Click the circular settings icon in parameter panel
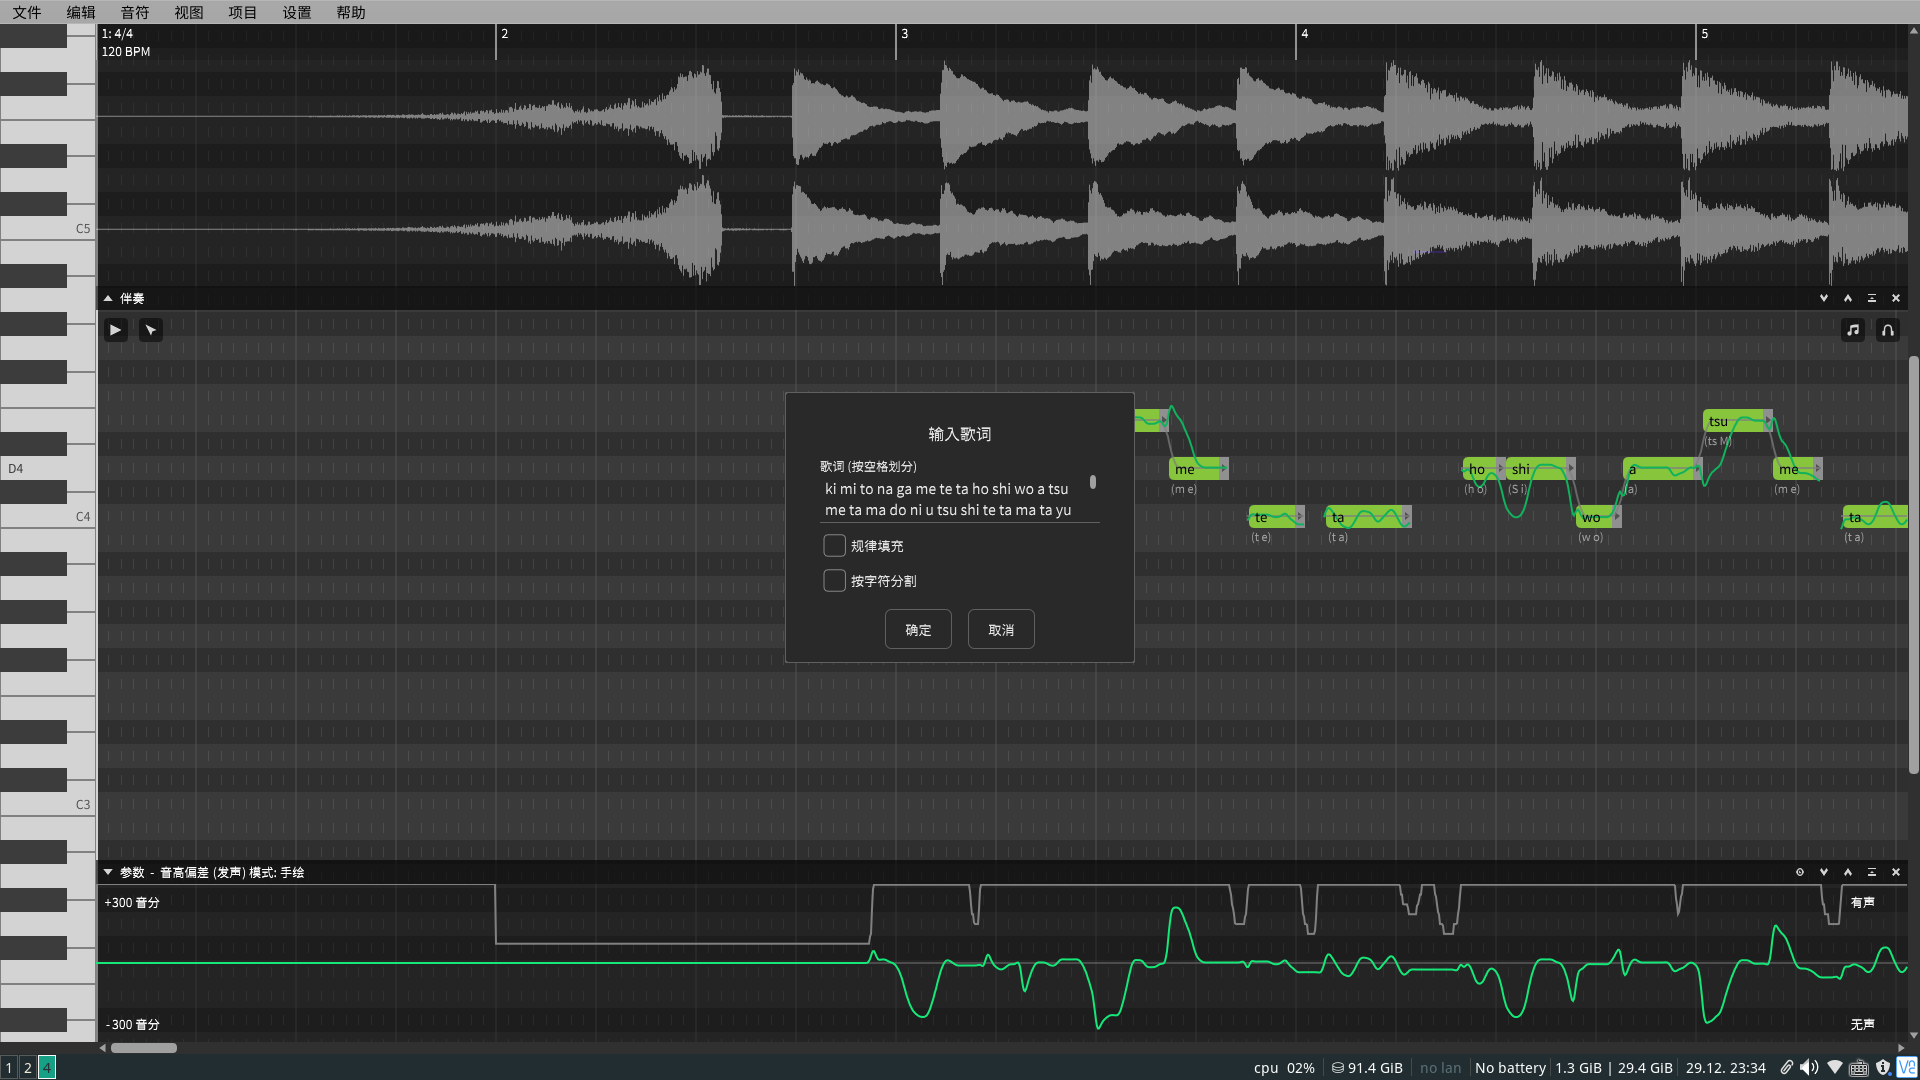1920x1080 pixels. click(1800, 872)
